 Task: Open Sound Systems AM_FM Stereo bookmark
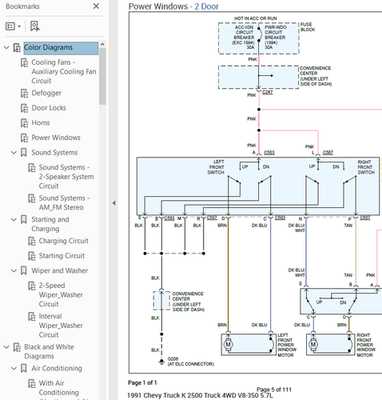point(64,203)
